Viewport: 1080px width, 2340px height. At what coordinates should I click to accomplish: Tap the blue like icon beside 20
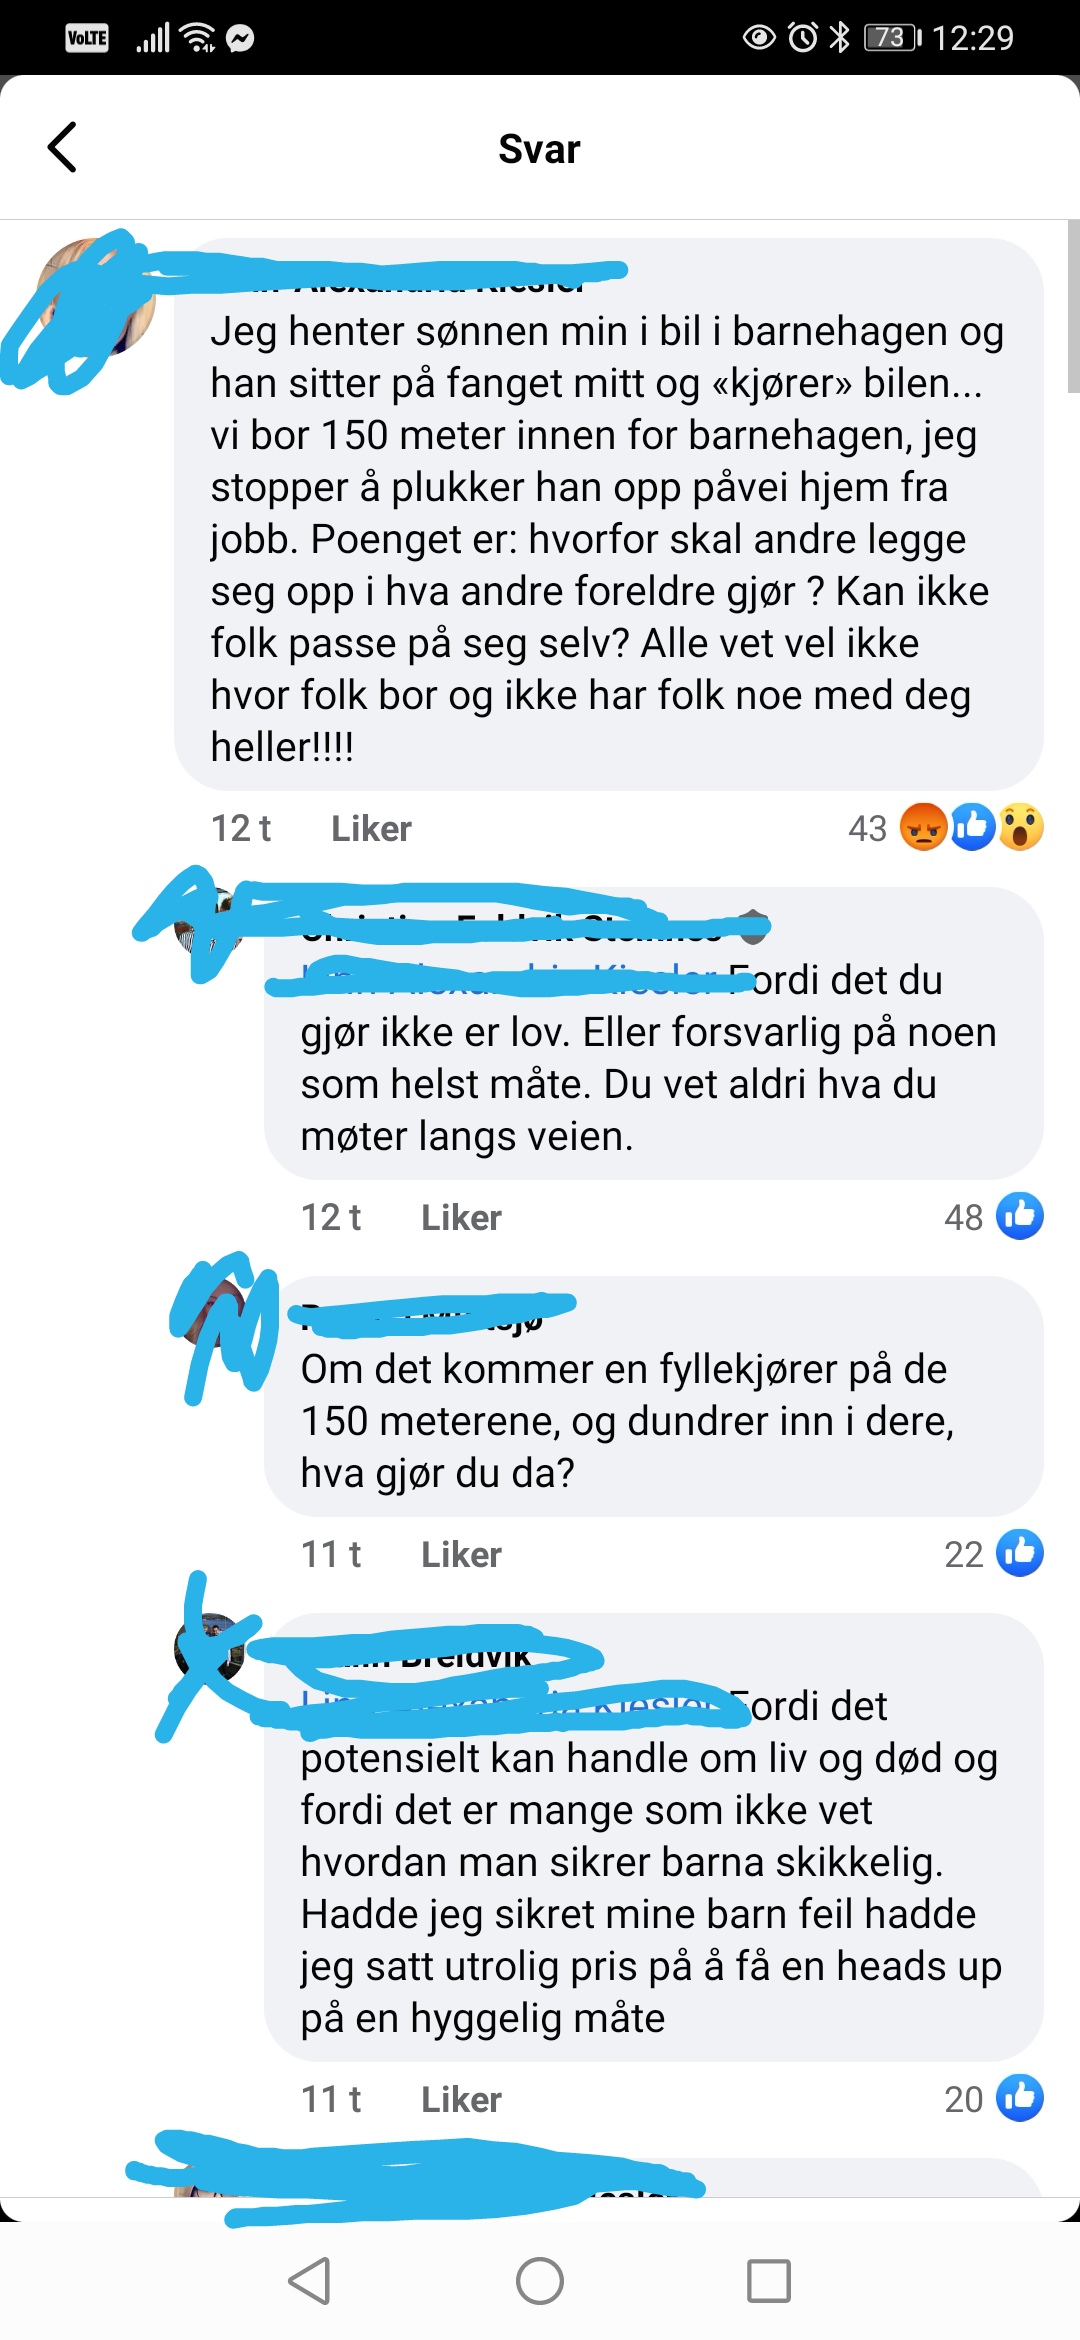(1020, 2098)
